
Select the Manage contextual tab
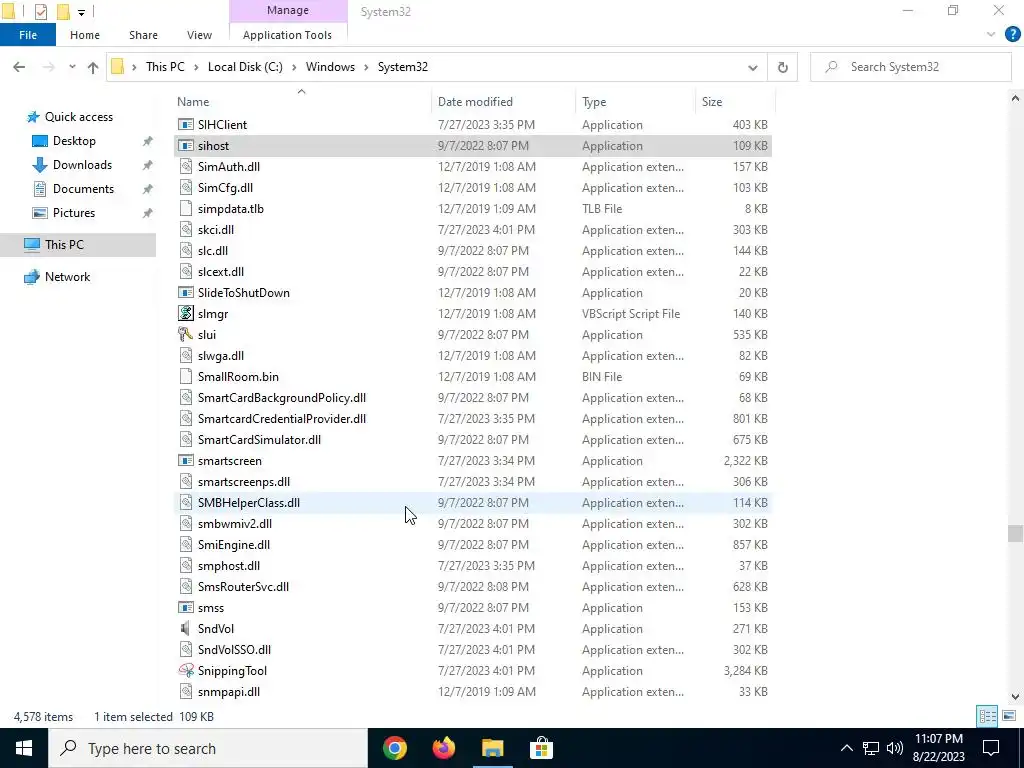point(288,11)
